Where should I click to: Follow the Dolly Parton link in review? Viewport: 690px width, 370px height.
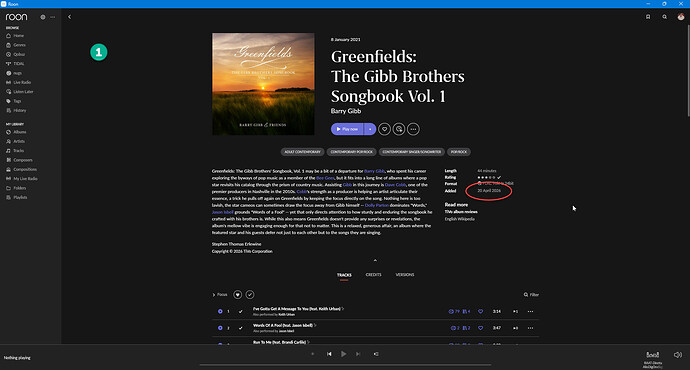pos(377,205)
